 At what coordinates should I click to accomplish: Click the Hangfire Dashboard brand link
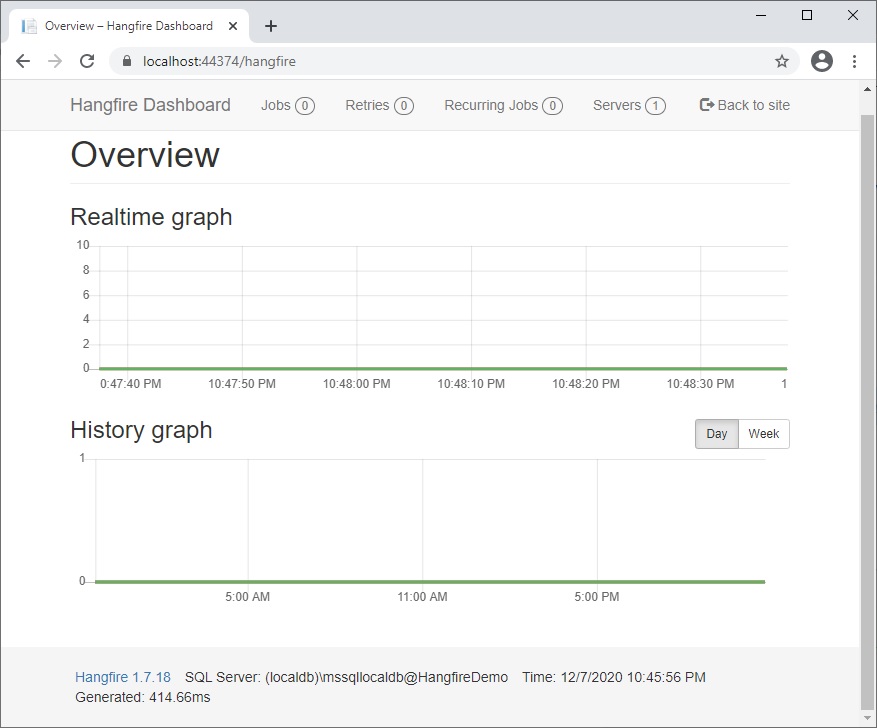pos(150,105)
